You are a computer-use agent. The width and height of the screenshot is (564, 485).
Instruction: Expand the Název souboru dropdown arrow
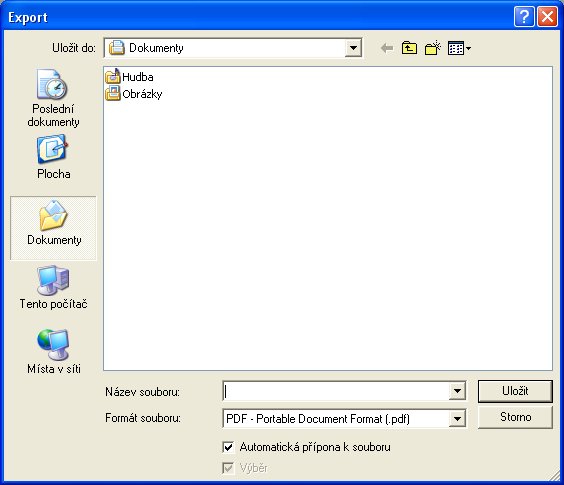click(457, 391)
